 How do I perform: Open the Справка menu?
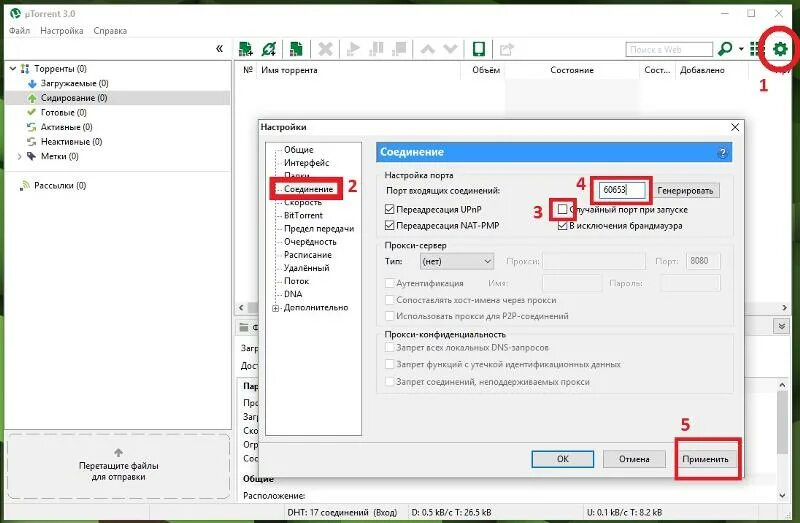[x=110, y=31]
